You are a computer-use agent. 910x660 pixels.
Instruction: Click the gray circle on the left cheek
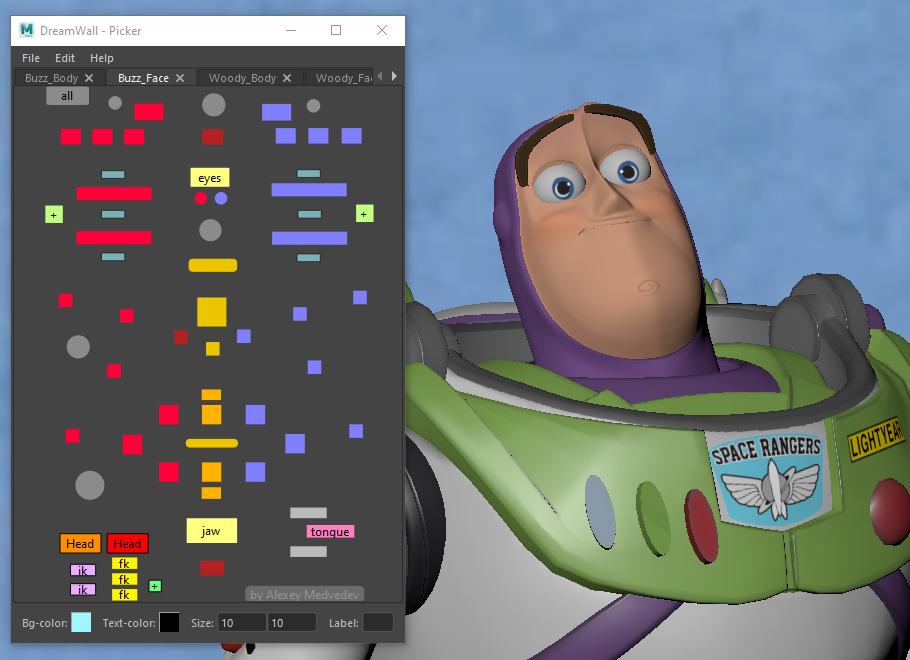pyautogui.click(x=78, y=347)
